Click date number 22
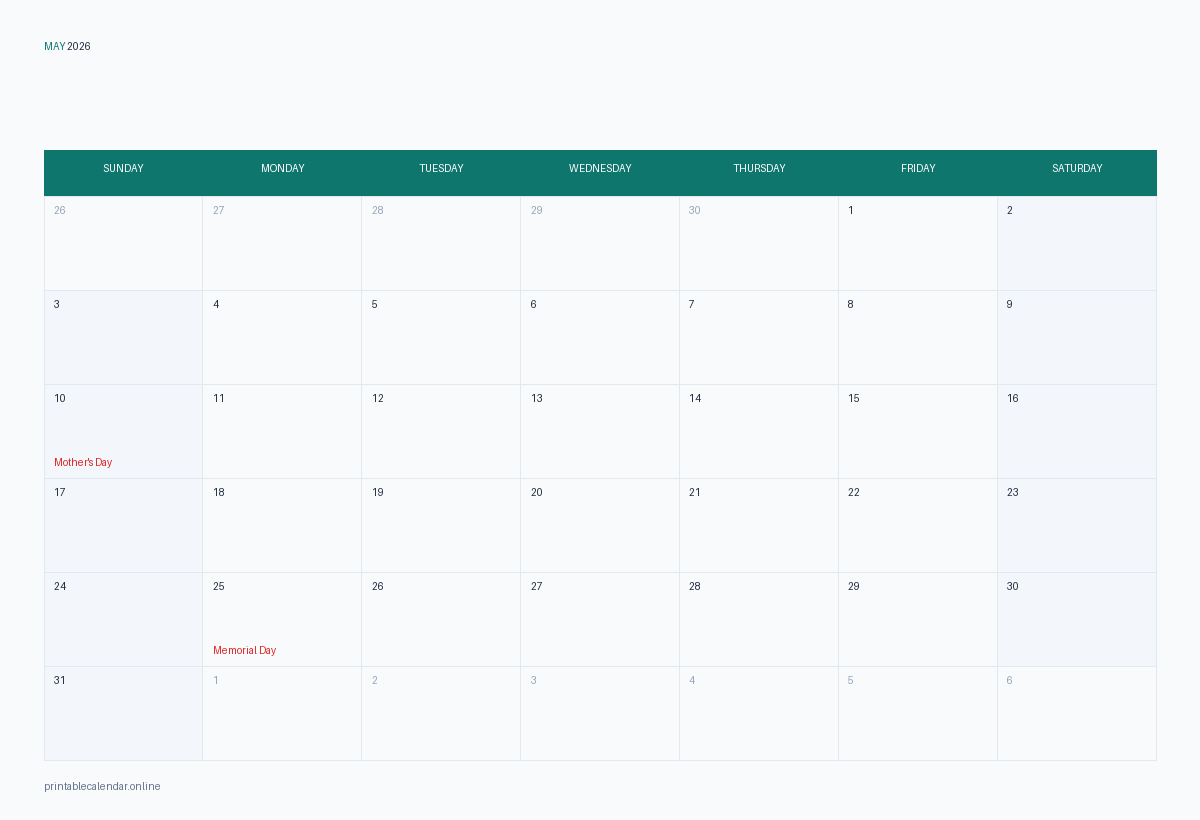Image resolution: width=1200 pixels, height=820 pixels. (x=854, y=493)
